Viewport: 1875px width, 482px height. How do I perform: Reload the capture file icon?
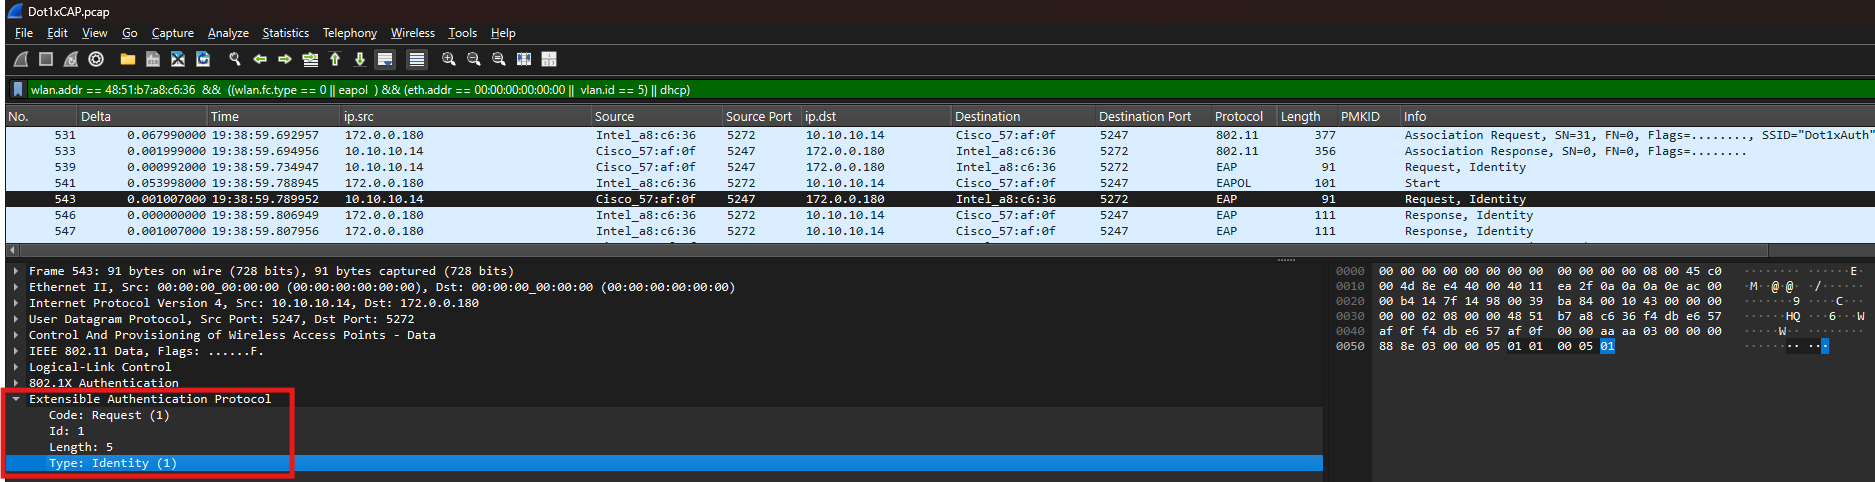point(203,60)
